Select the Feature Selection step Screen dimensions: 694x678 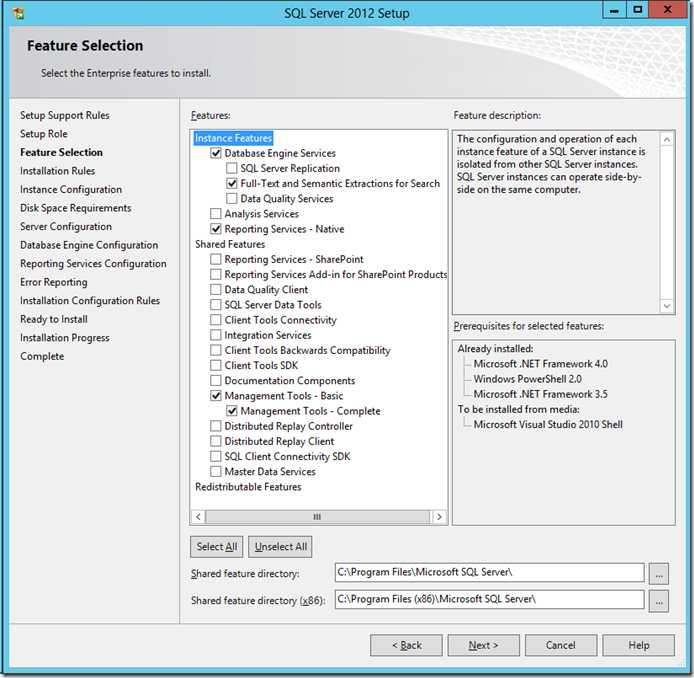click(62, 152)
